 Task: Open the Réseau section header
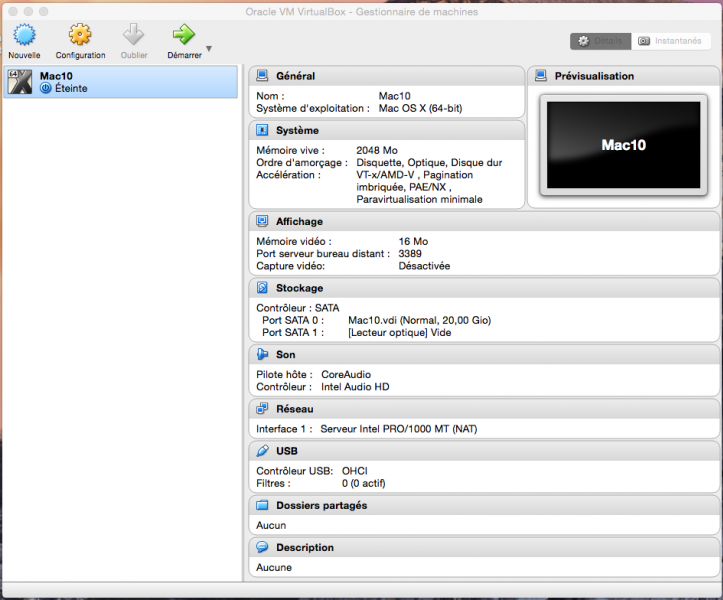(484, 409)
